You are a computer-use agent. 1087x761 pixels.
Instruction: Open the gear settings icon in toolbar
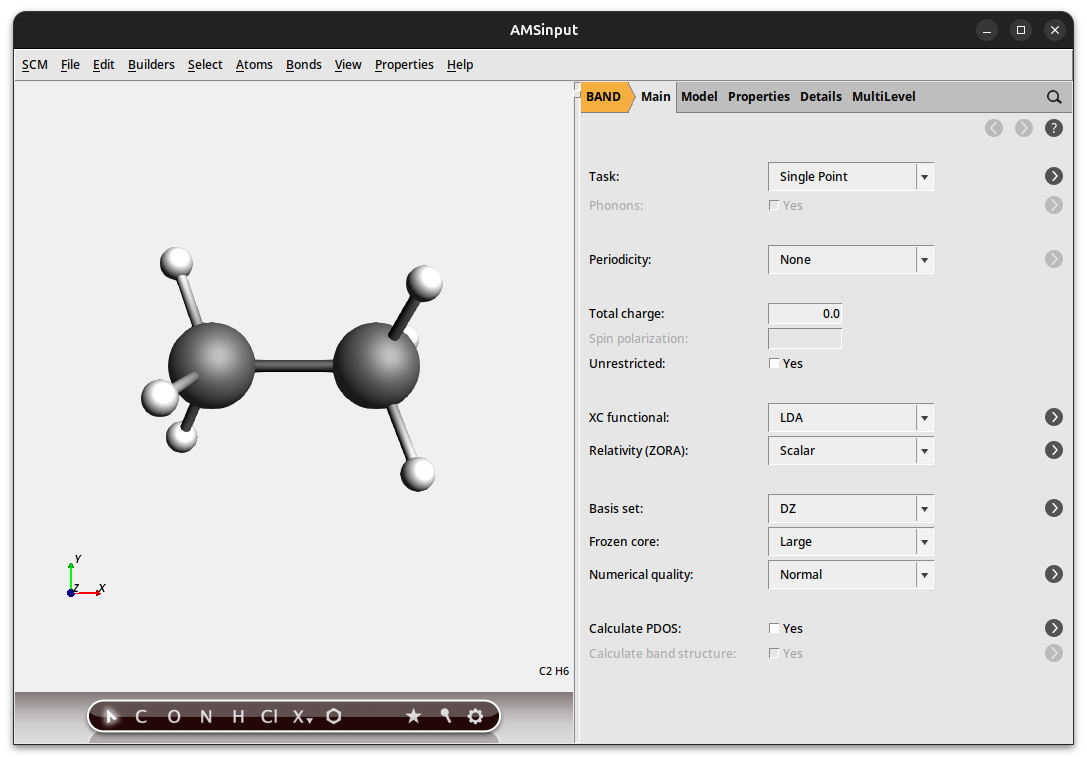475,716
